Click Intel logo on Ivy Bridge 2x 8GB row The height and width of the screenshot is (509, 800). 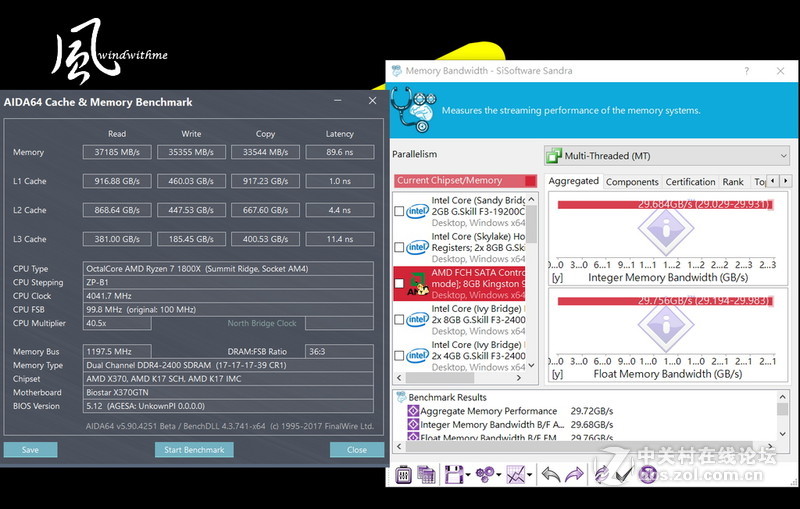pos(417,320)
